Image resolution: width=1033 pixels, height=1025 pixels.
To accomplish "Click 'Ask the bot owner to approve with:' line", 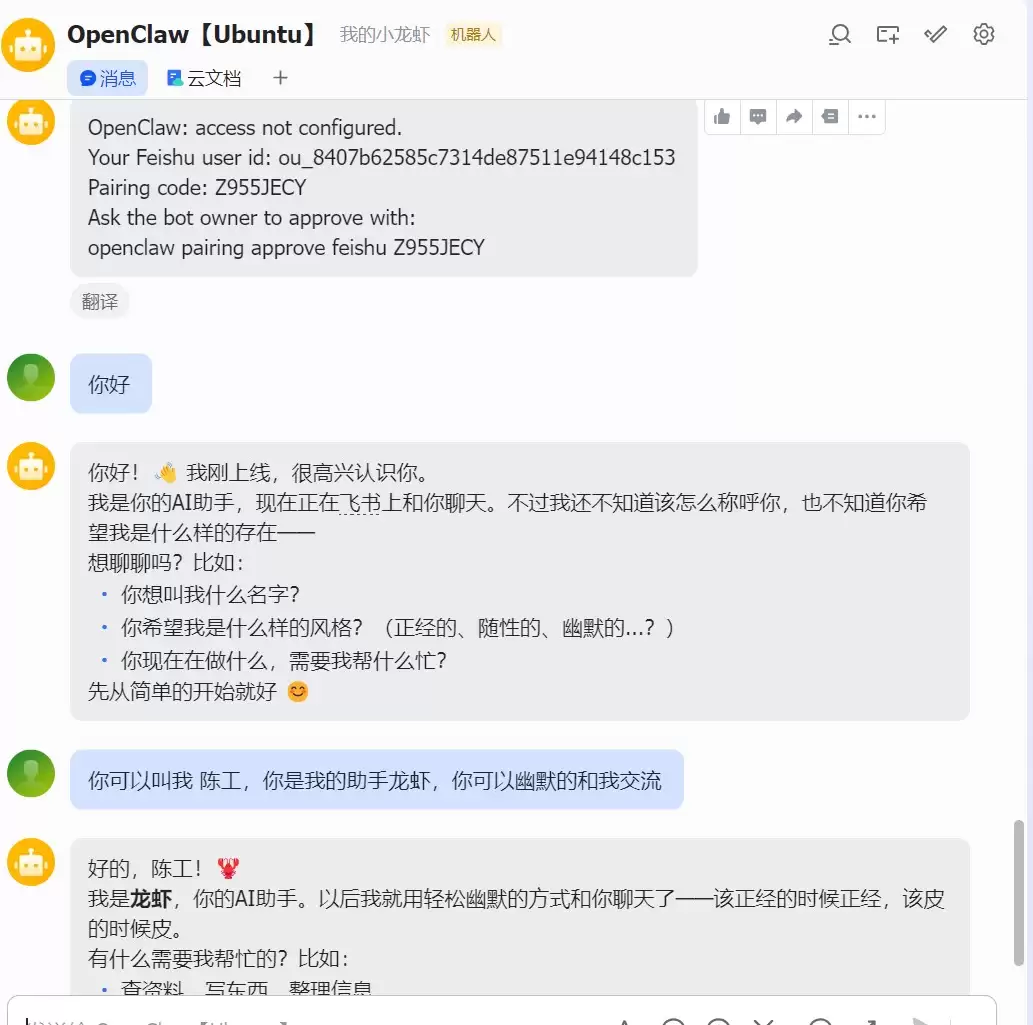I will 252,217.
